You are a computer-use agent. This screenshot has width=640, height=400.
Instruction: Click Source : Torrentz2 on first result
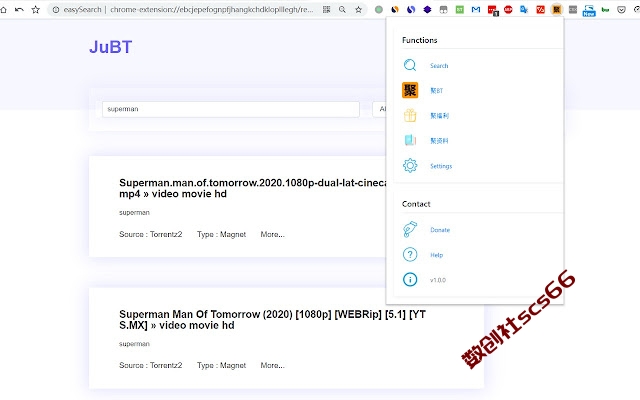(x=151, y=234)
